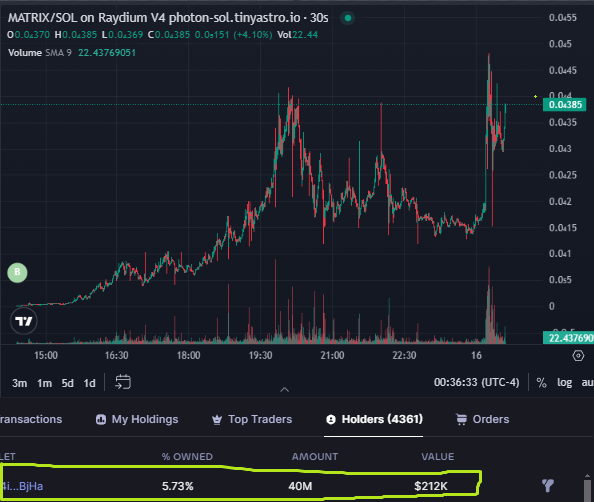The image size is (594, 502).
Task: Select the 1d time range
Action: click(x=89, y=383)
